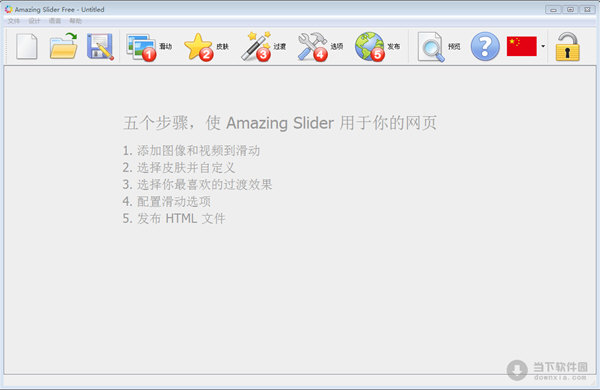600x390 pixels.
Task: Open help via blue question mark
Action: pos(485,47)
